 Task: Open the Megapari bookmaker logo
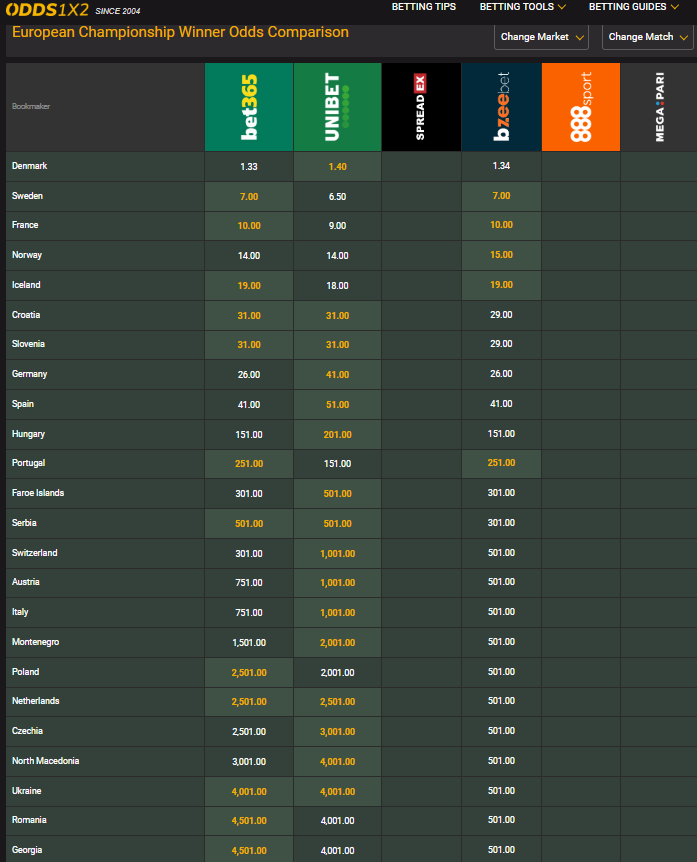pyautogui.click(x=658, y=107)
